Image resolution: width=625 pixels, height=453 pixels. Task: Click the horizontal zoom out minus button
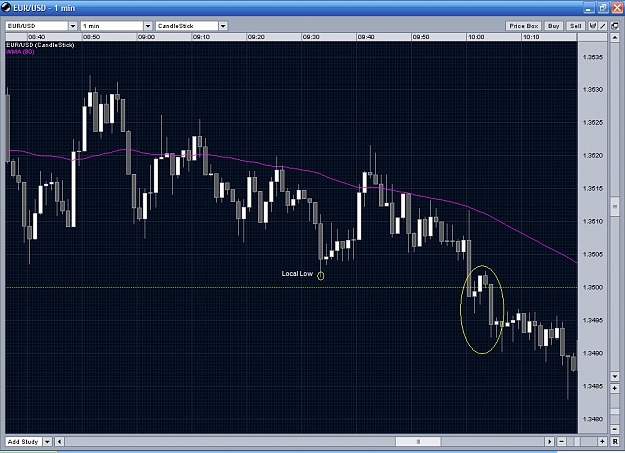click(x=561, y=441)
